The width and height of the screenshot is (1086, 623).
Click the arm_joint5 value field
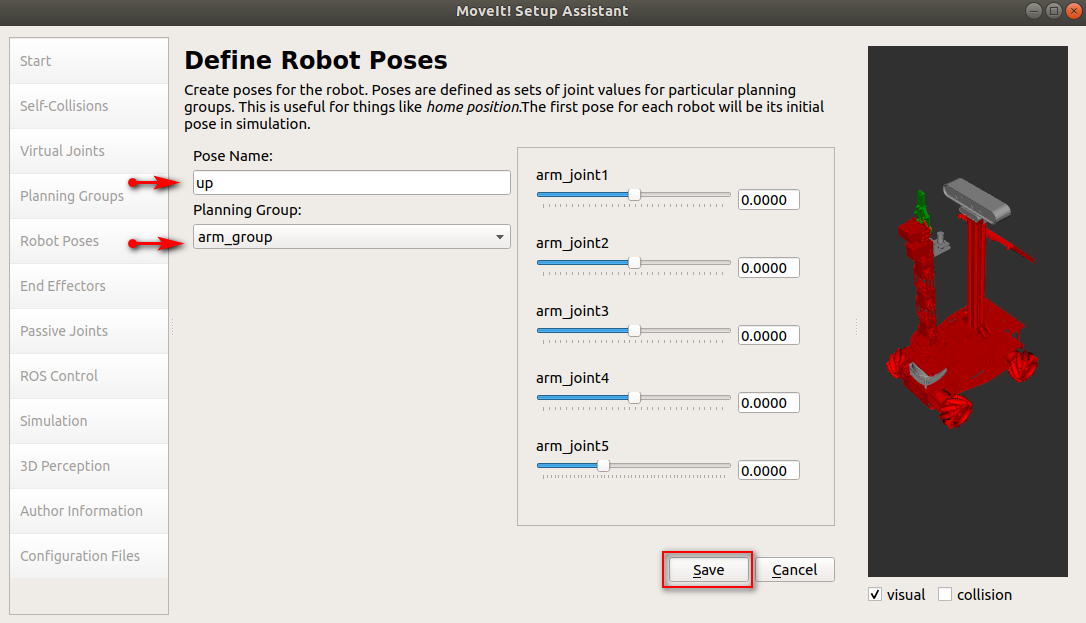click(769, 471)
